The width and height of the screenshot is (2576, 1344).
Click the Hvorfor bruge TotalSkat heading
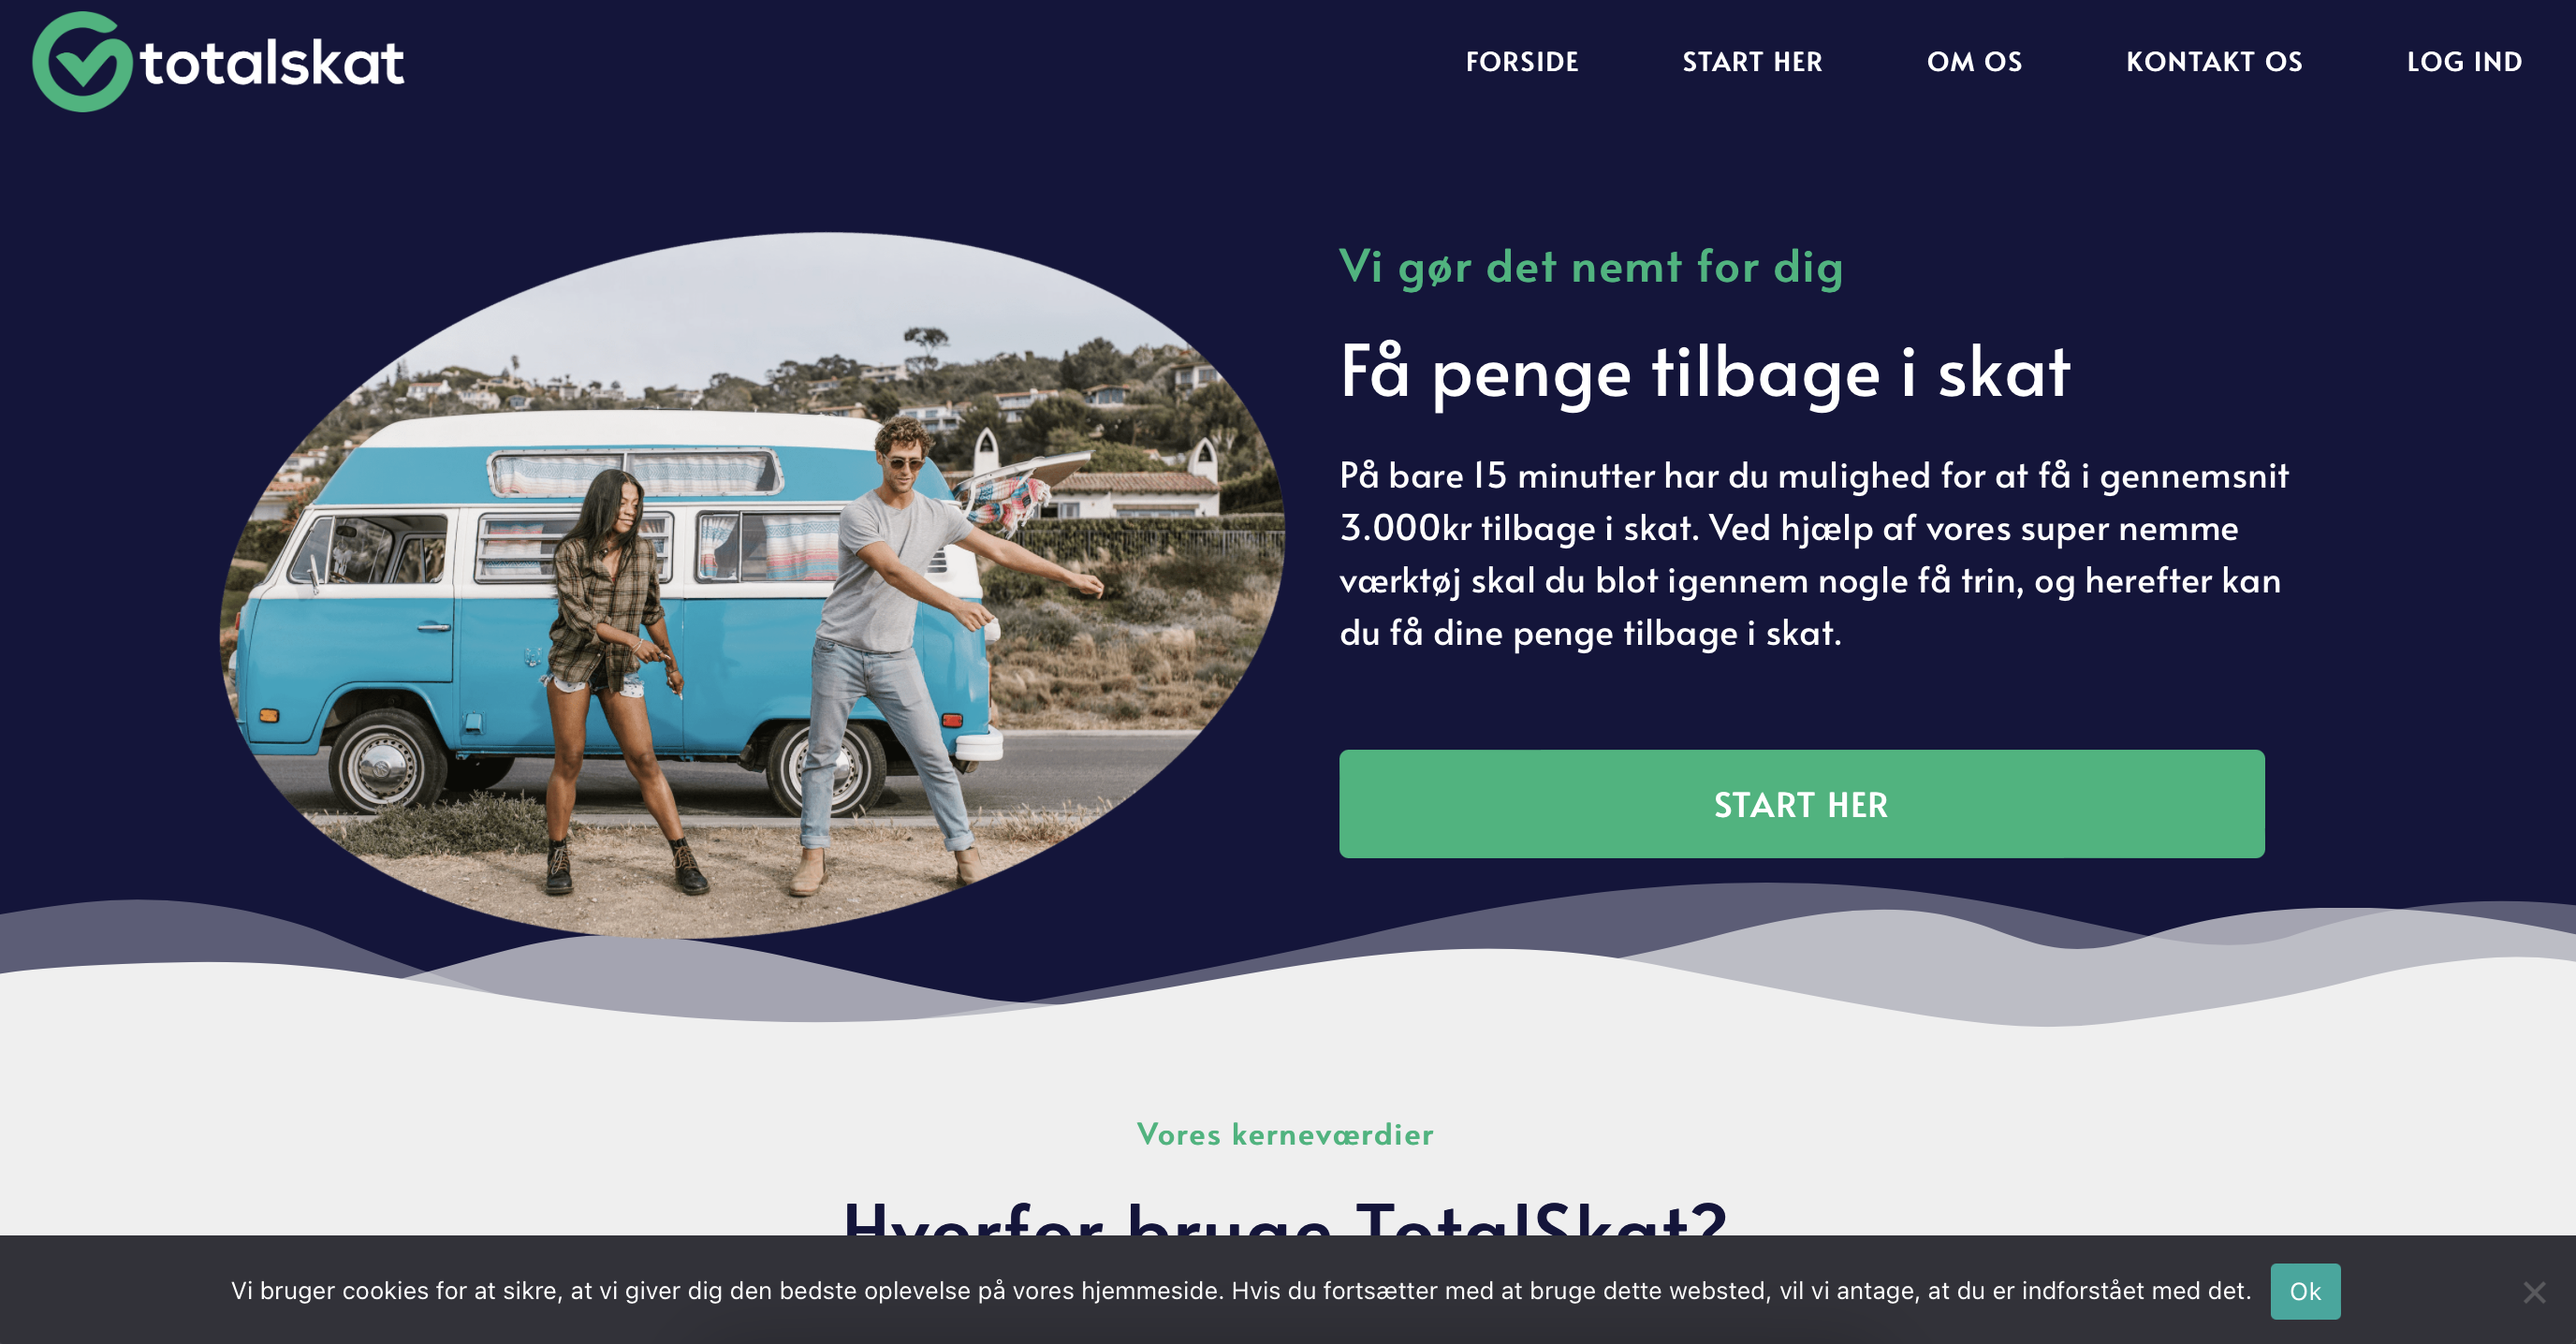1285,1219
